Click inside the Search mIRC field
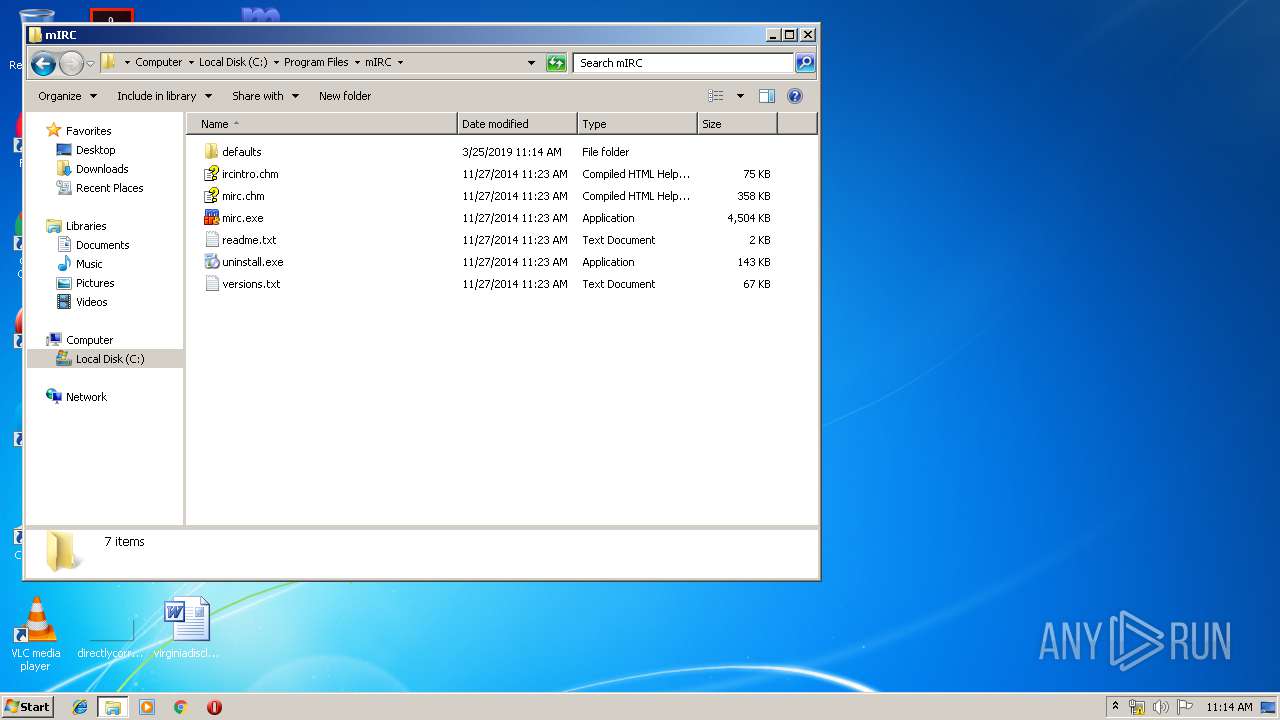 click(x=684, y=63)
